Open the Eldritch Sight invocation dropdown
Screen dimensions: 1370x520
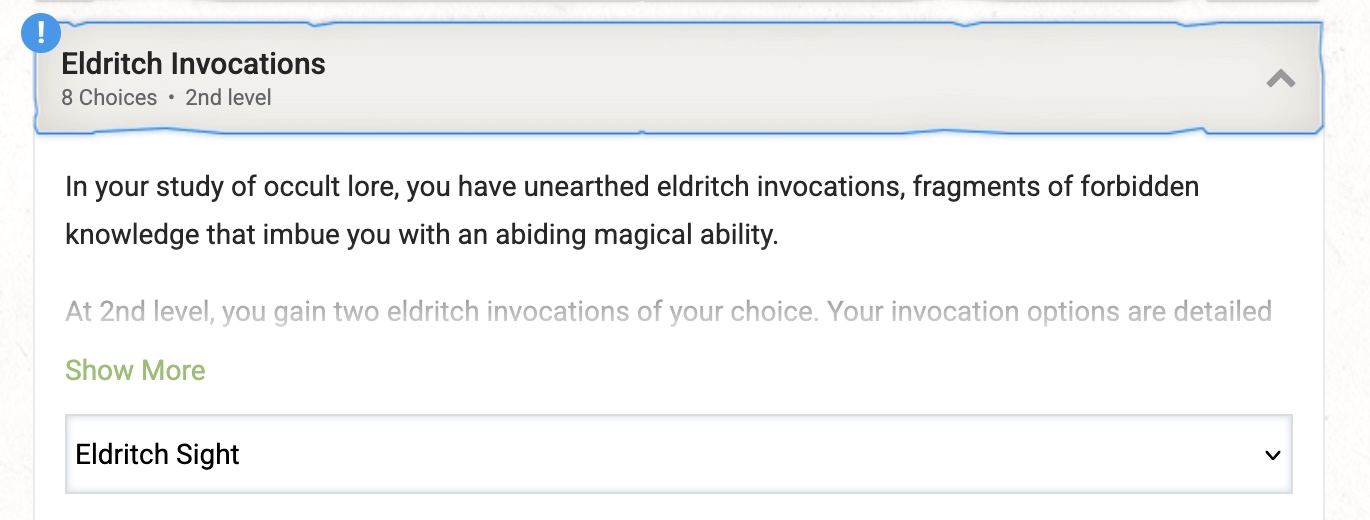tap(678, 455)
